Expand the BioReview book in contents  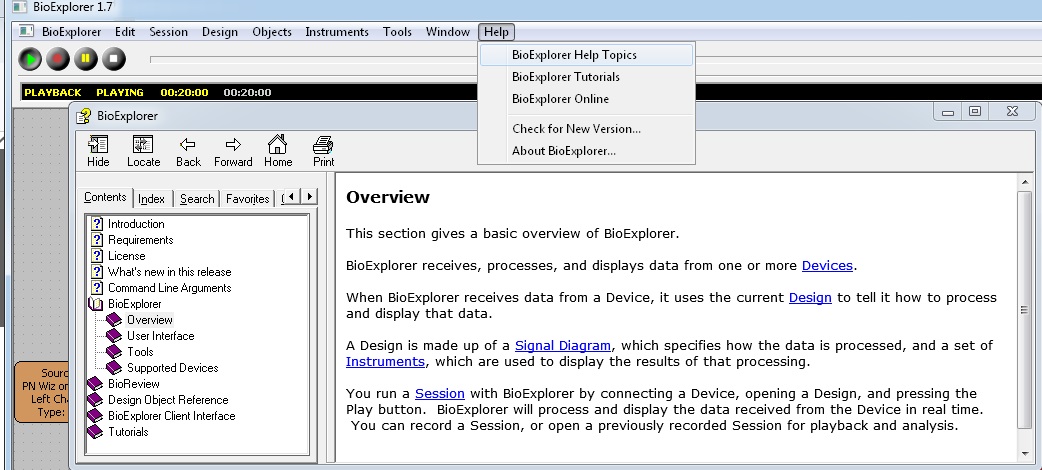130,384
